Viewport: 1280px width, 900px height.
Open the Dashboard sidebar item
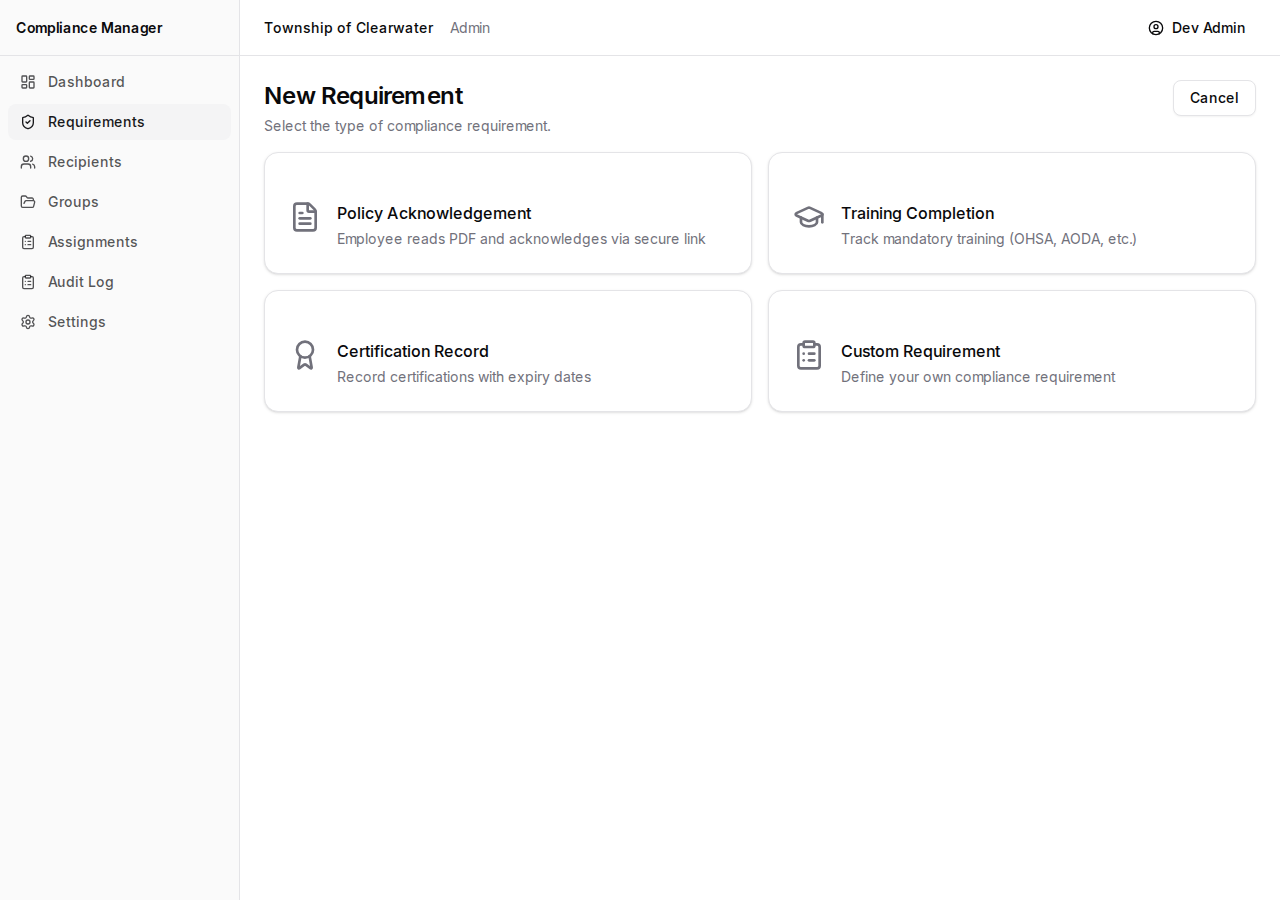coord(119,82)
